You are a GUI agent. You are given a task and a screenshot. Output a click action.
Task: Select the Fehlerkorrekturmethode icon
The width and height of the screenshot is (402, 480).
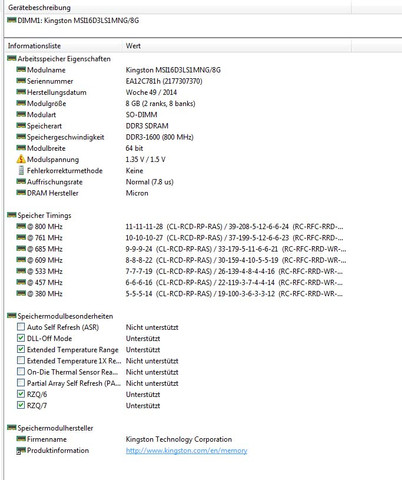(x=21, y=170)
